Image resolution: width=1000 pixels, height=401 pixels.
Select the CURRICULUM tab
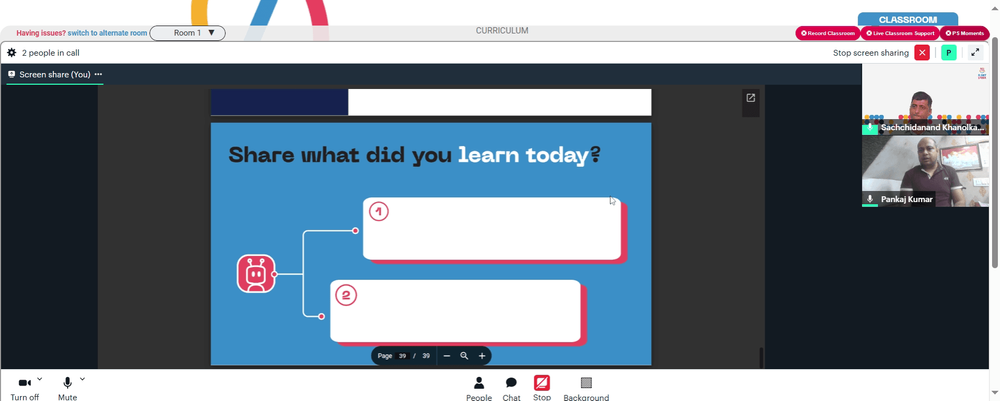[502, 31]
